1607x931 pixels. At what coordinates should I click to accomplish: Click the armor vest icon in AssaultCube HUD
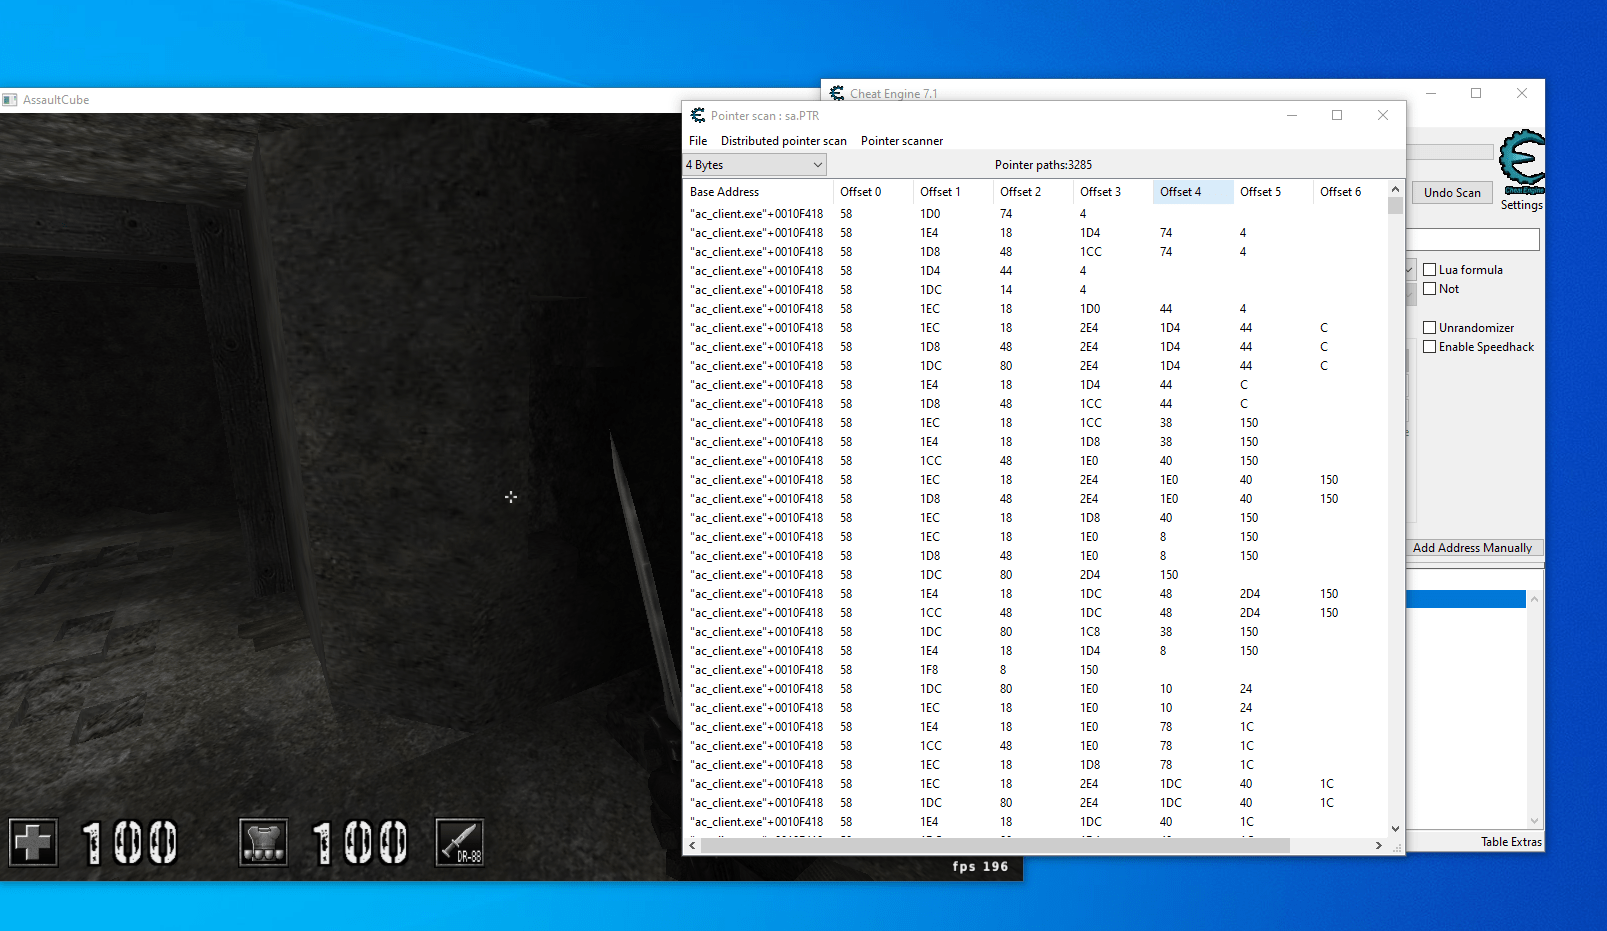pos(264,842)
